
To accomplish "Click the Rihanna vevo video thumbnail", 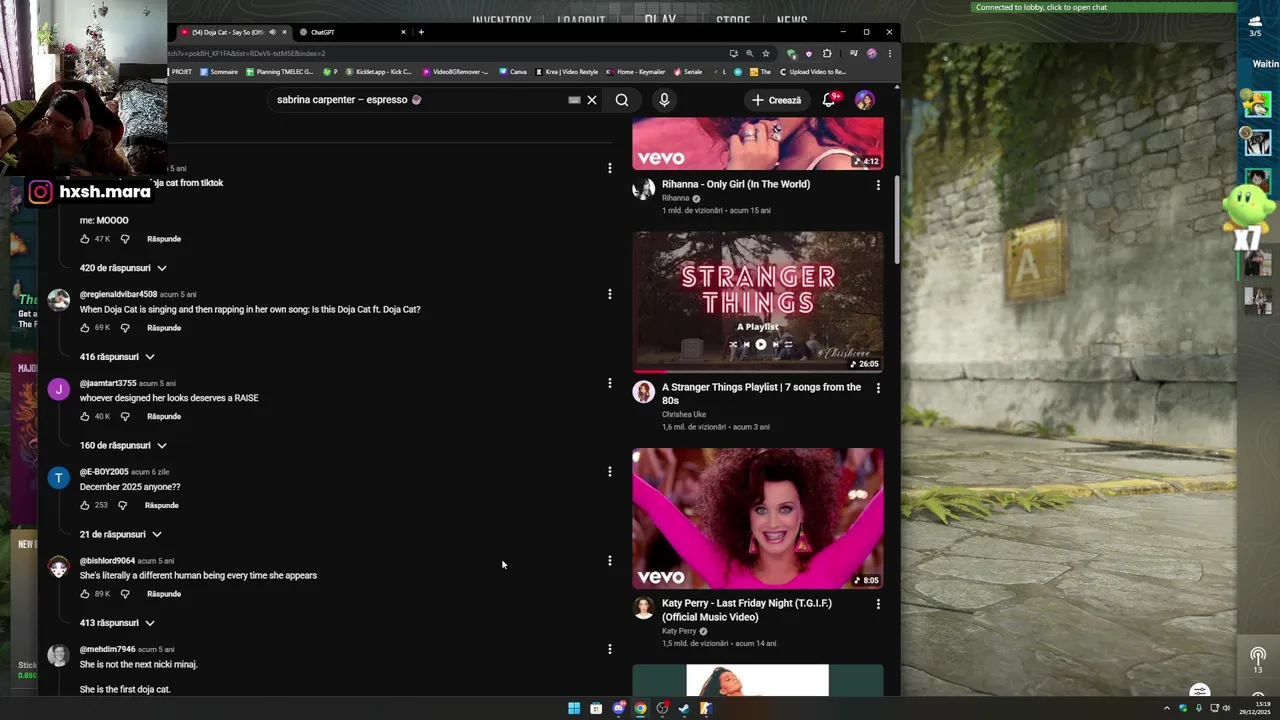I will 758,143.
